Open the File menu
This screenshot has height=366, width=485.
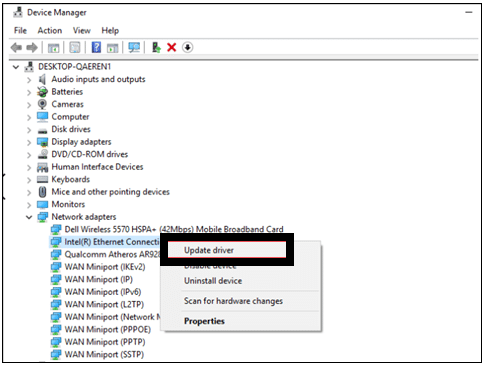click(20, 31)
